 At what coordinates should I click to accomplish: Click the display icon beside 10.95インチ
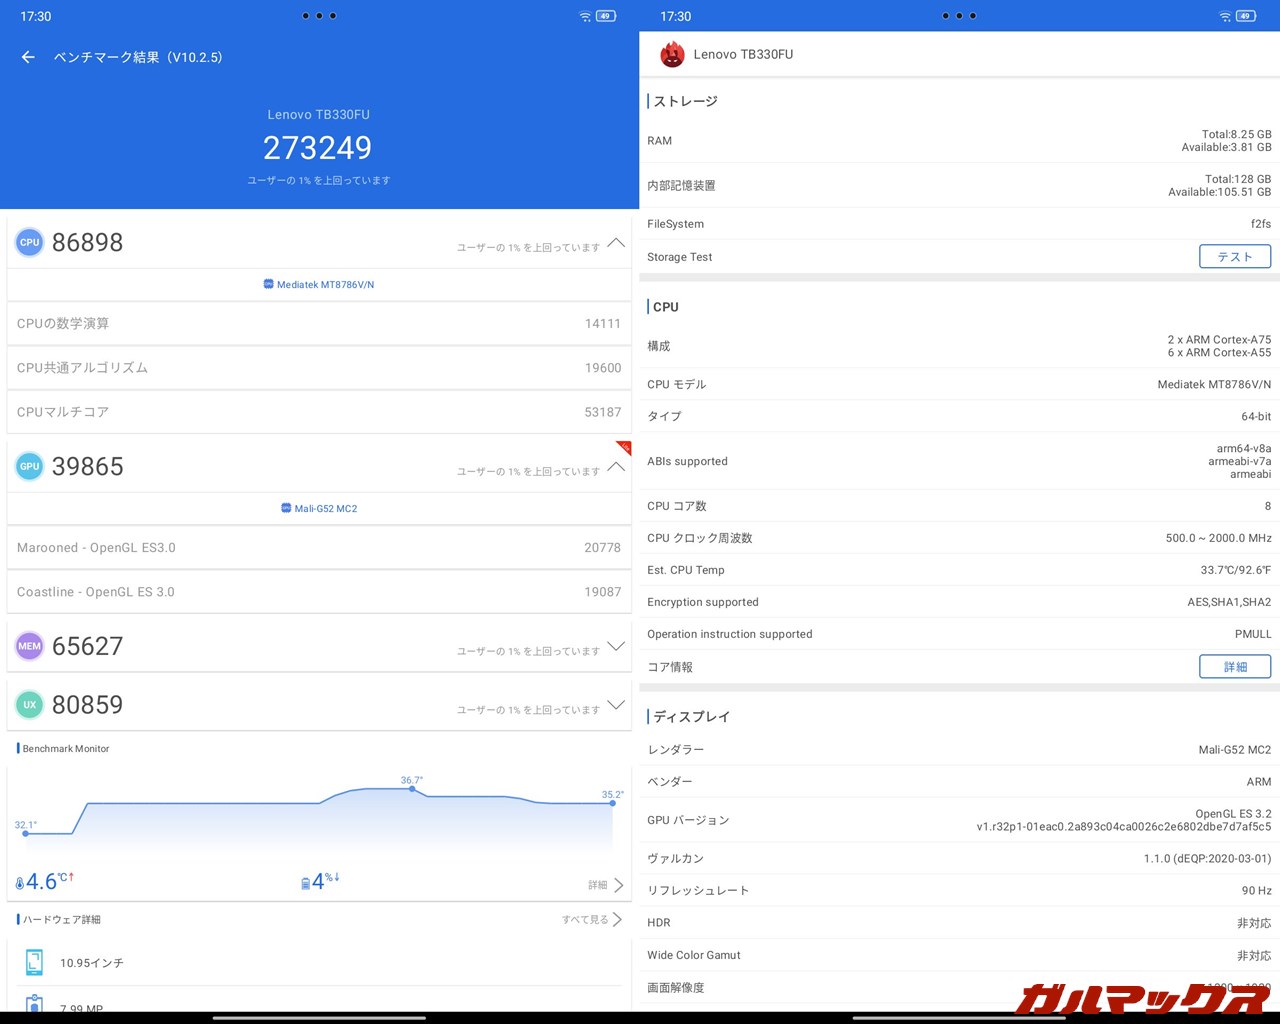pos(33,962)
